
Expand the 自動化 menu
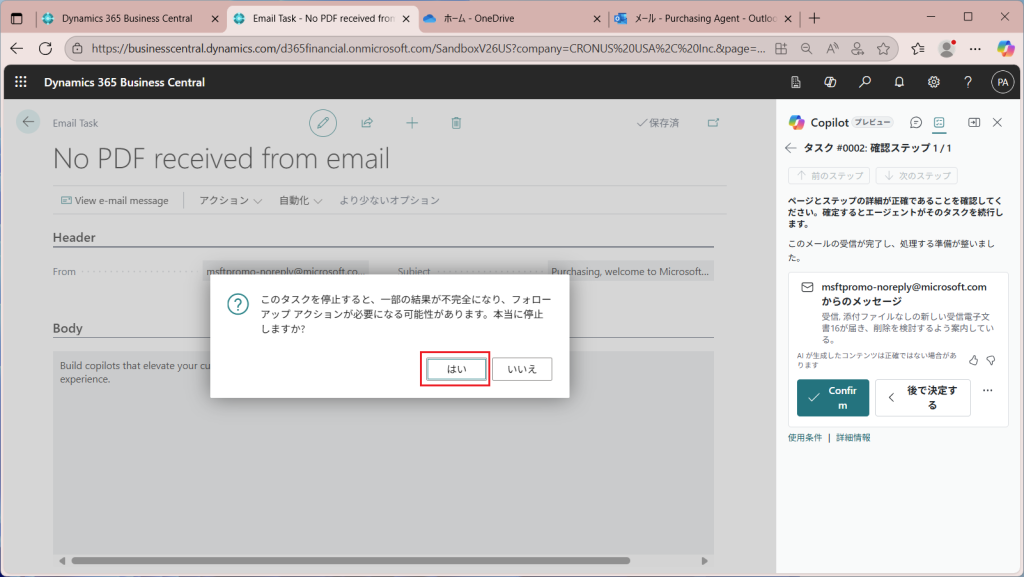(x=300, y=200)
